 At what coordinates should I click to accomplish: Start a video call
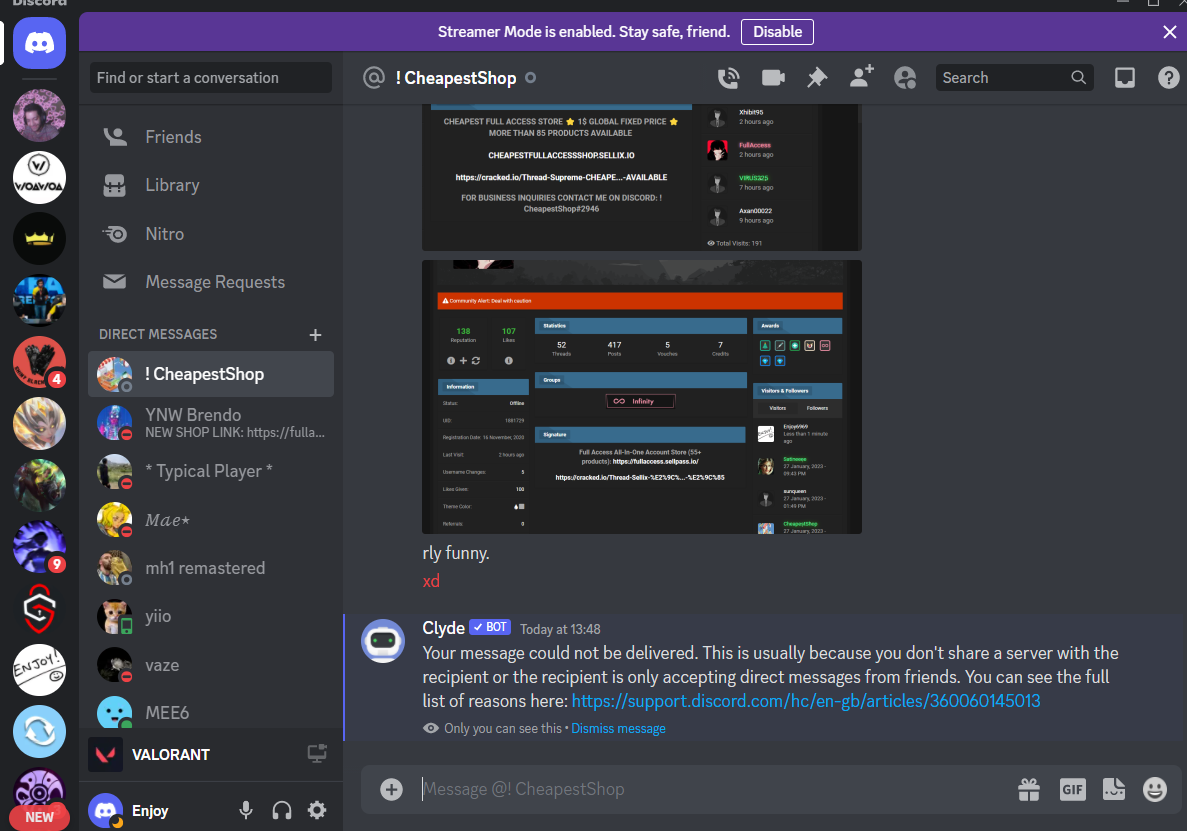tap(773, 78)
